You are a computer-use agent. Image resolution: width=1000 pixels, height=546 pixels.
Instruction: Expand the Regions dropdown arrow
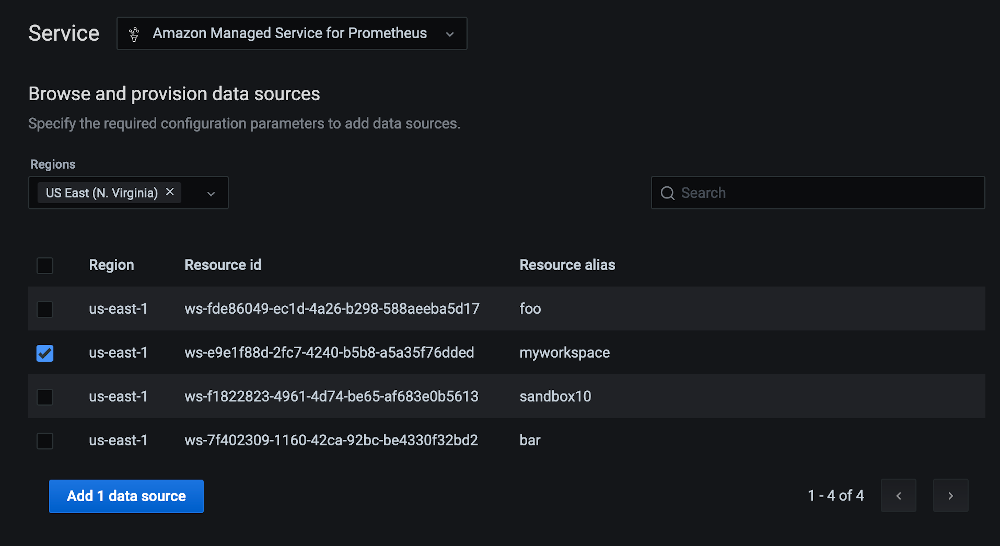click(211, 193)
